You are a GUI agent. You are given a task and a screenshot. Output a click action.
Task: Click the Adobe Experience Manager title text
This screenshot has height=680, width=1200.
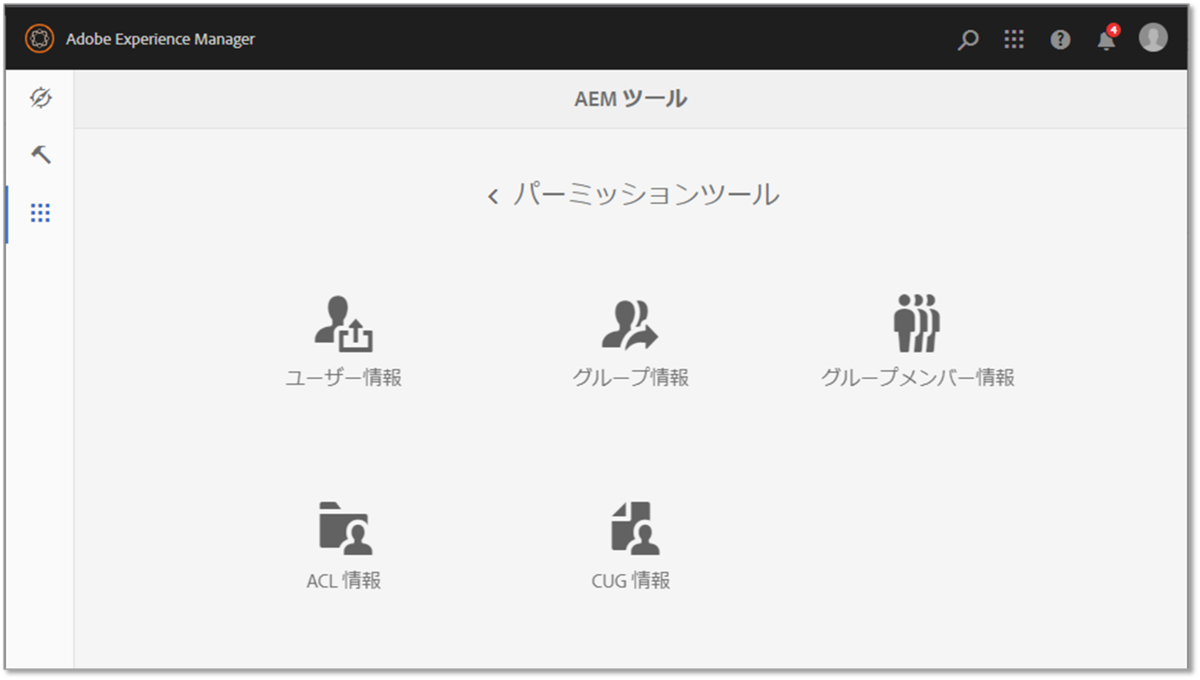tap(160, 39)
